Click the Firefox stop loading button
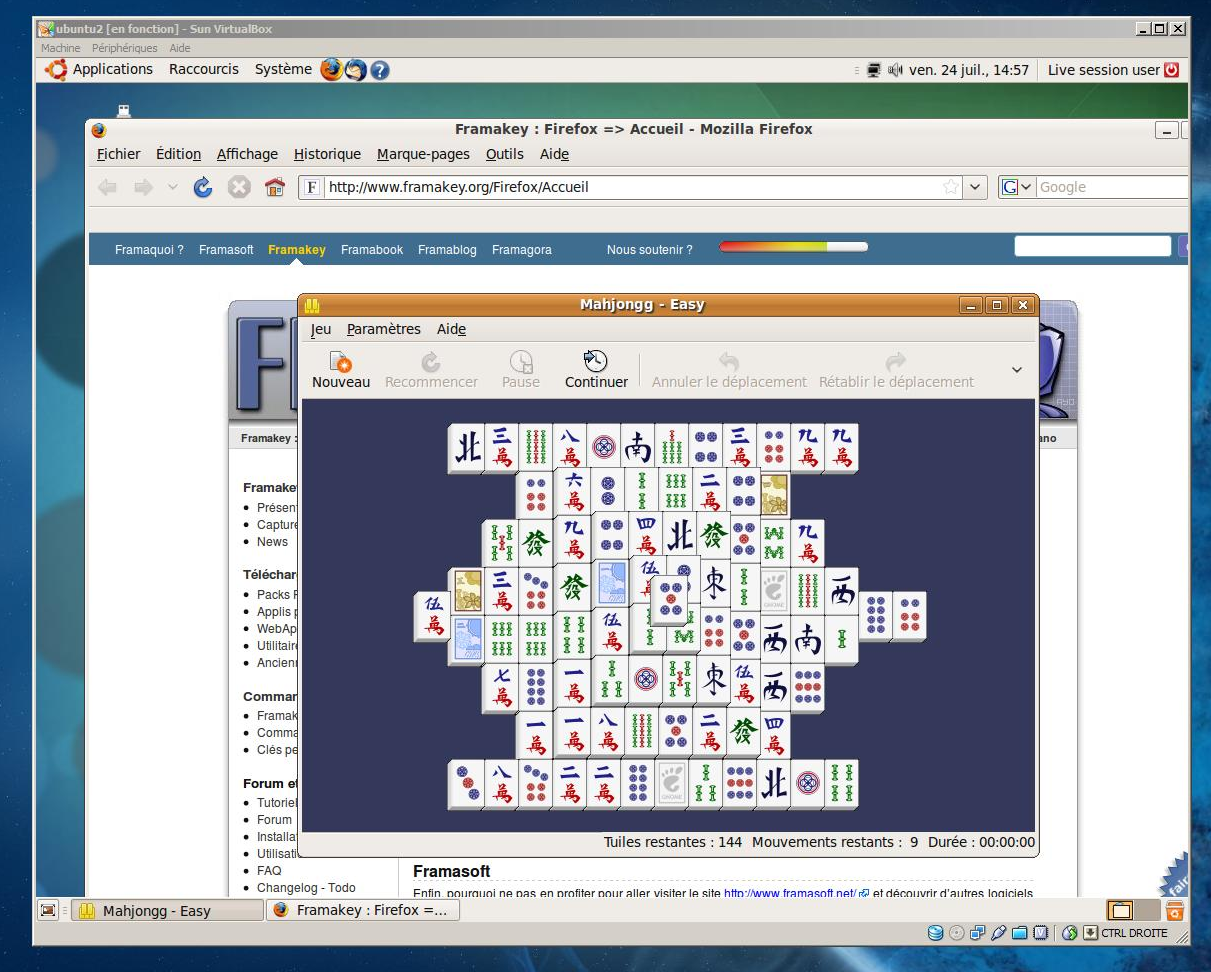 point(238,187)
